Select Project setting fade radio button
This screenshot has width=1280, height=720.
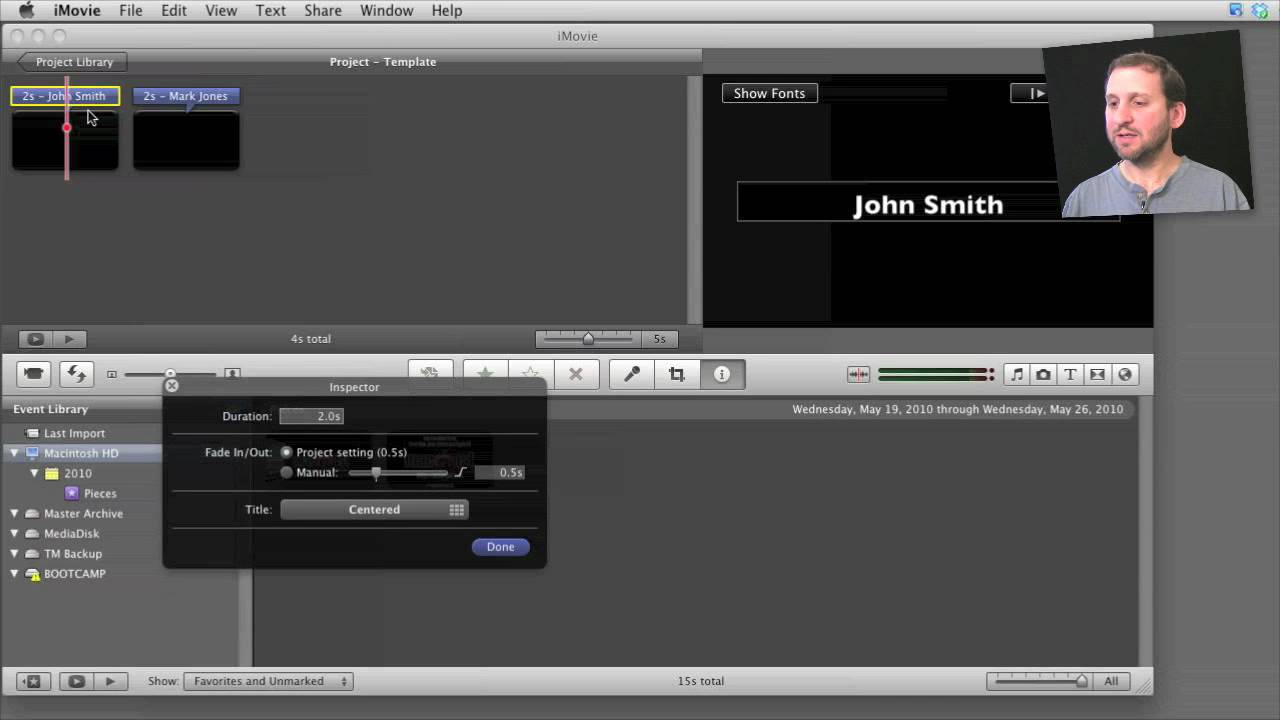point(286,452)
